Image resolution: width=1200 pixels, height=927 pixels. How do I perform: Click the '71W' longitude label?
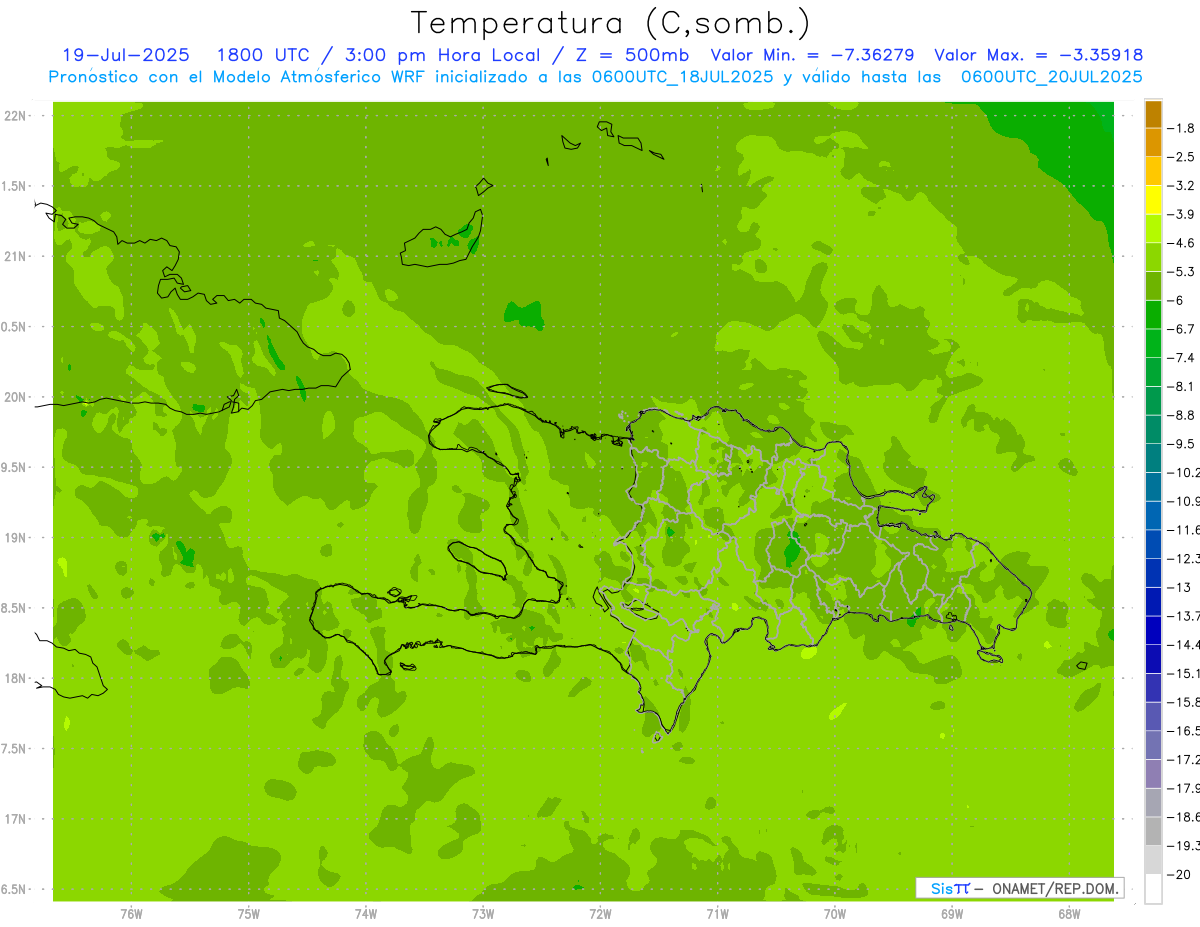[717, 913]
